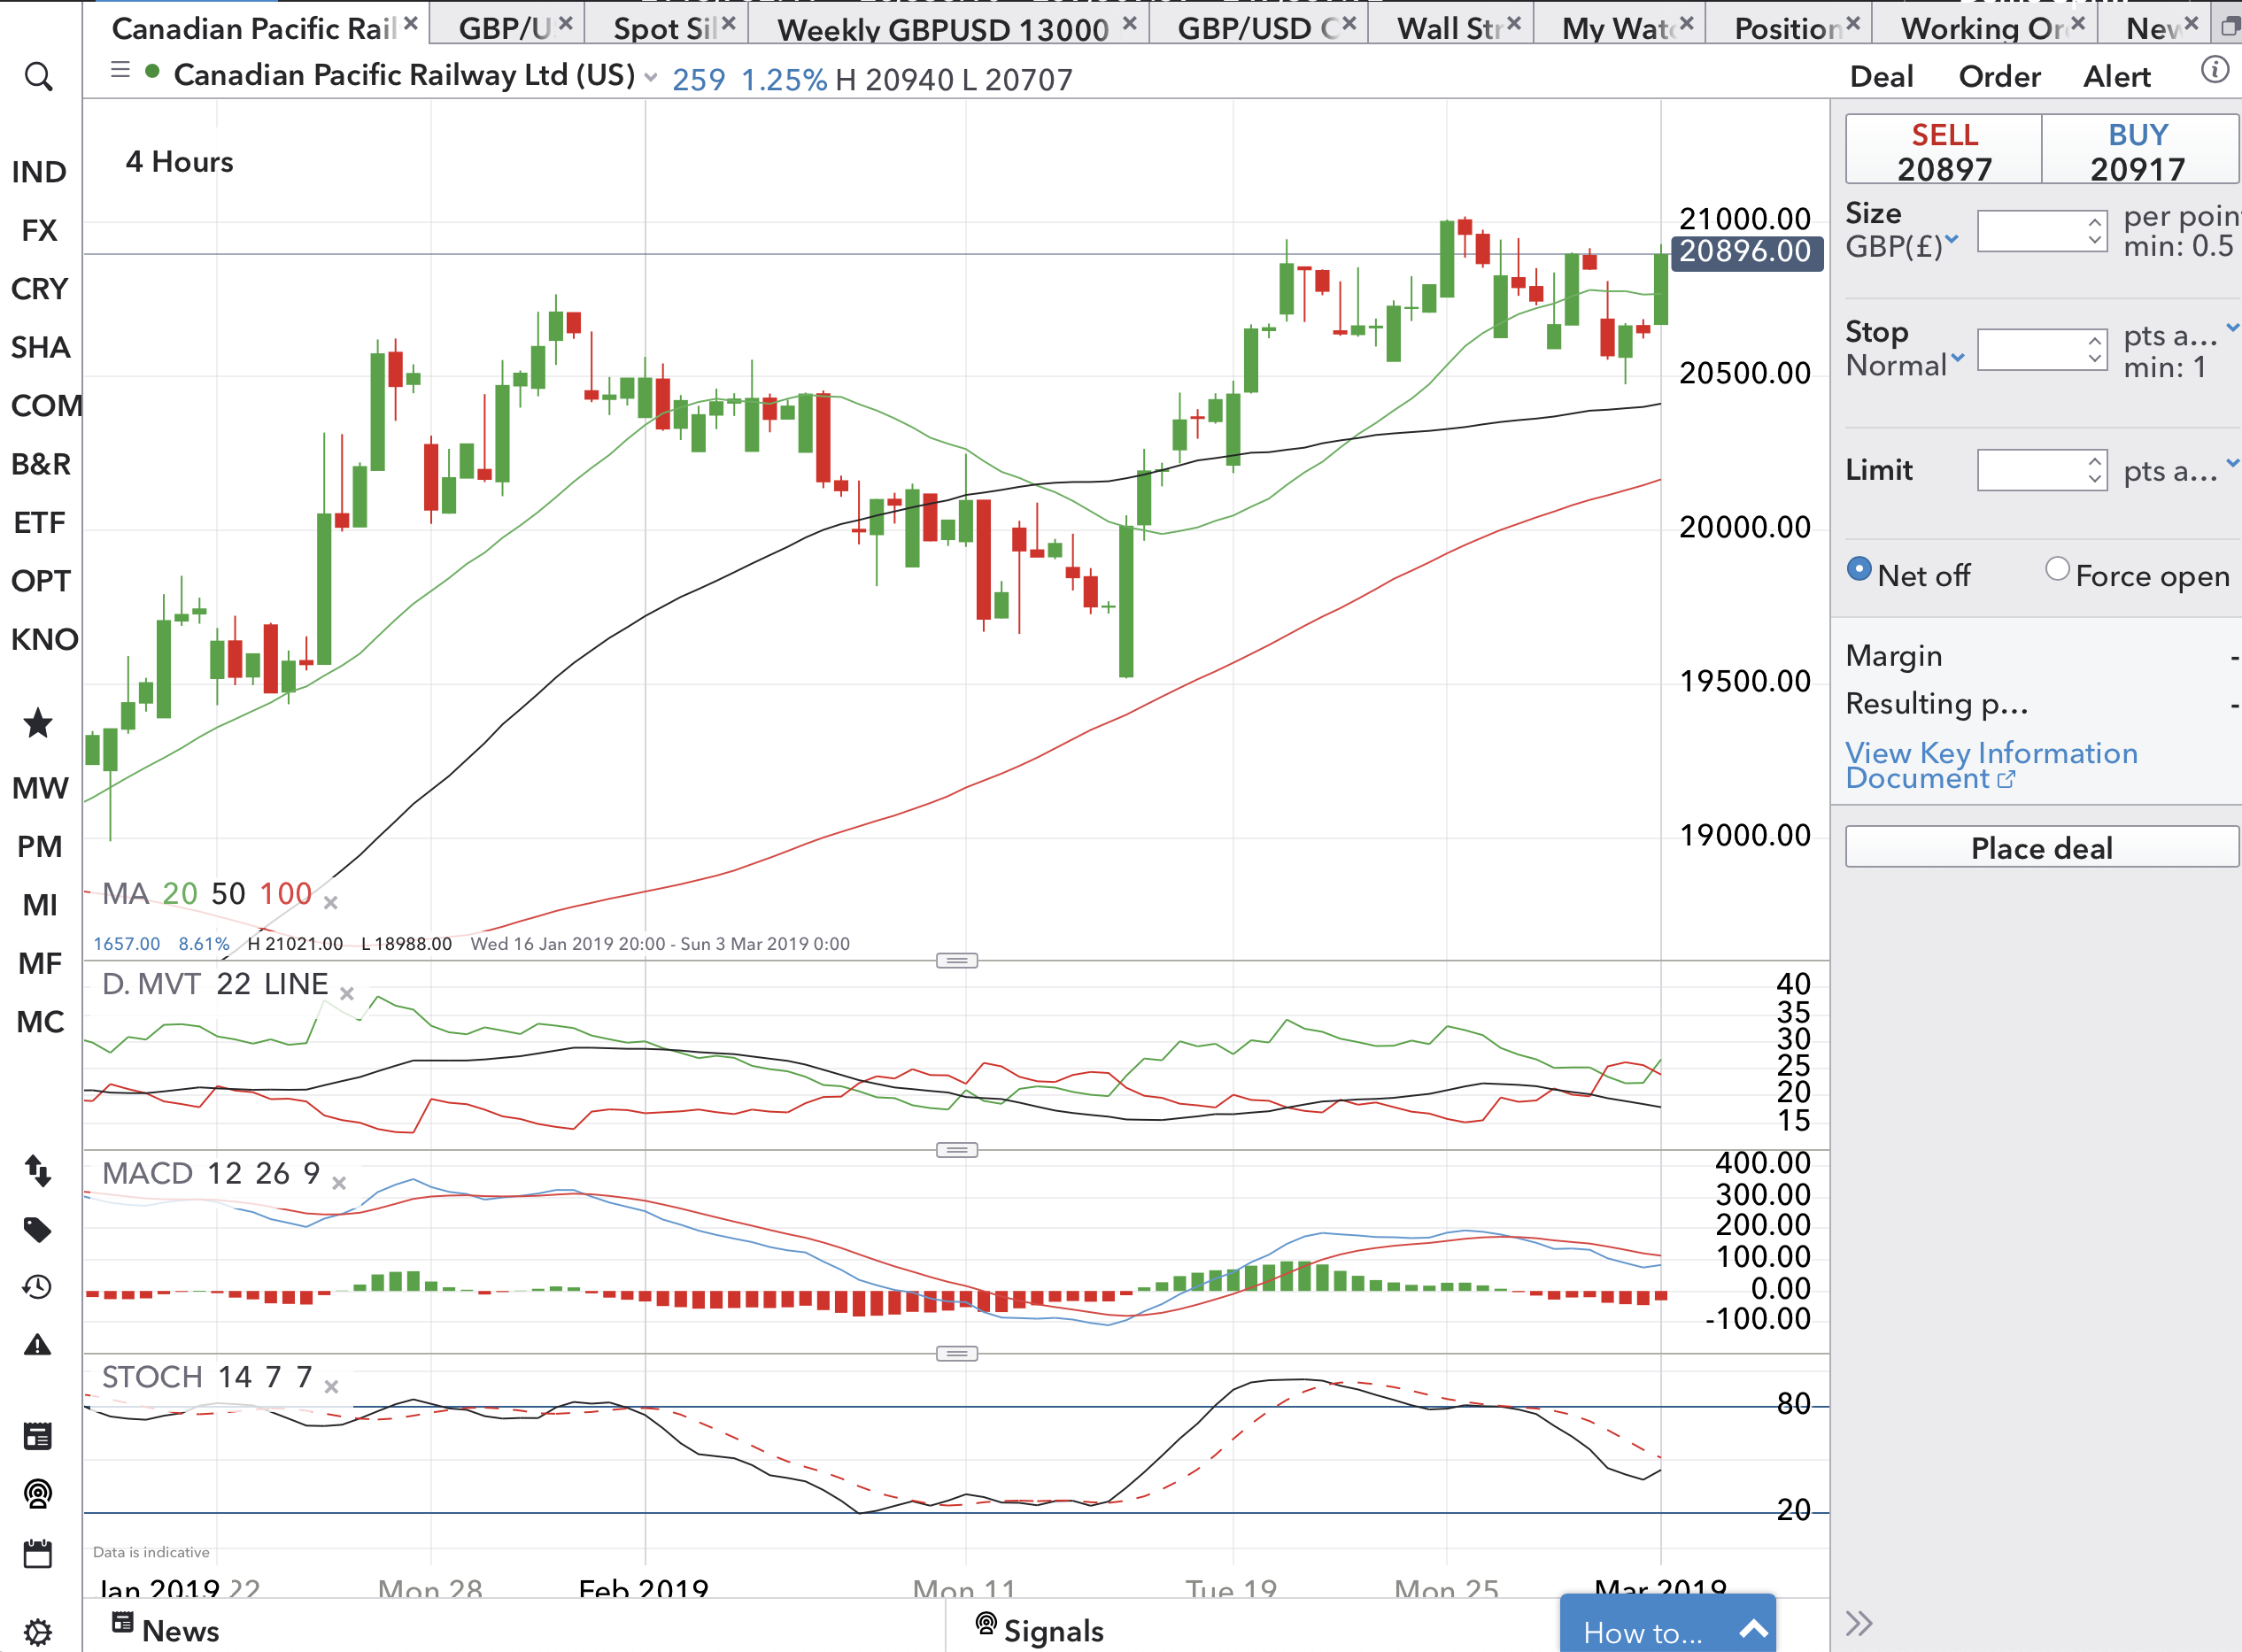Viewport: 2242px width, 1652px height.
Task: Open the GBP(£) currency dropdown
Action: 1901,245
